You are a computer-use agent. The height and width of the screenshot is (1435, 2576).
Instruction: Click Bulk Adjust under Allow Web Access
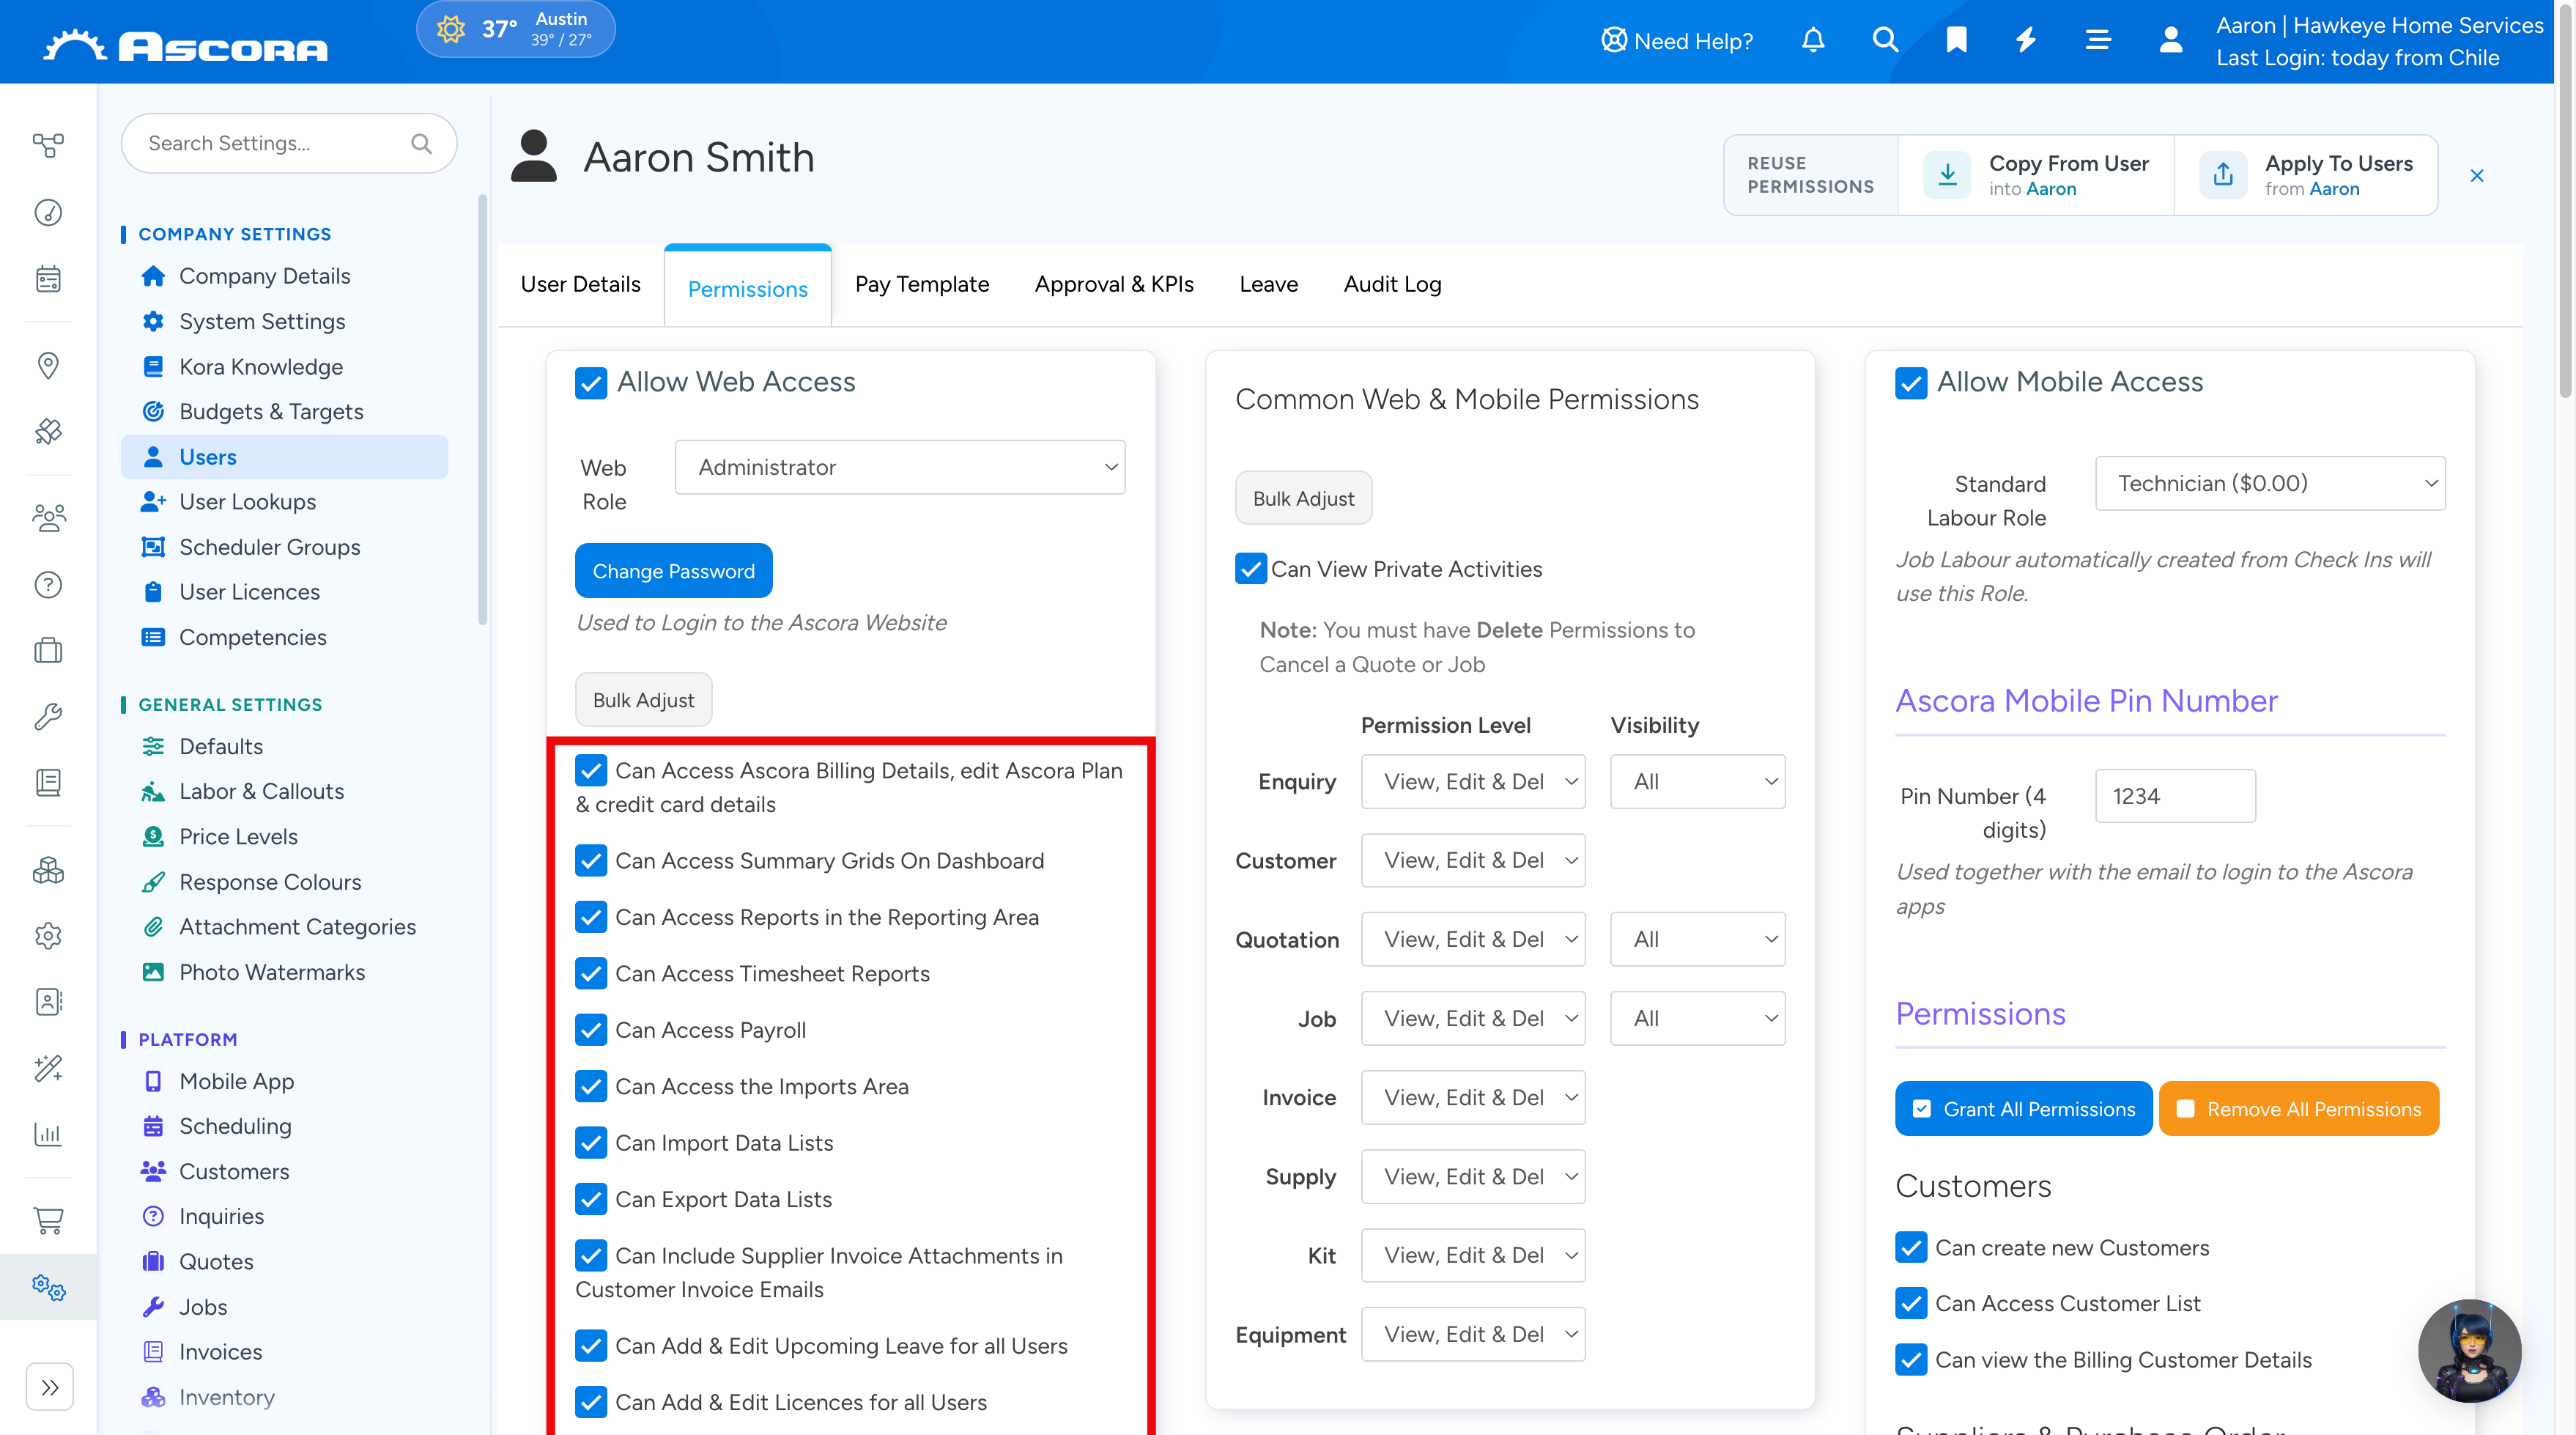click(643, 700)
